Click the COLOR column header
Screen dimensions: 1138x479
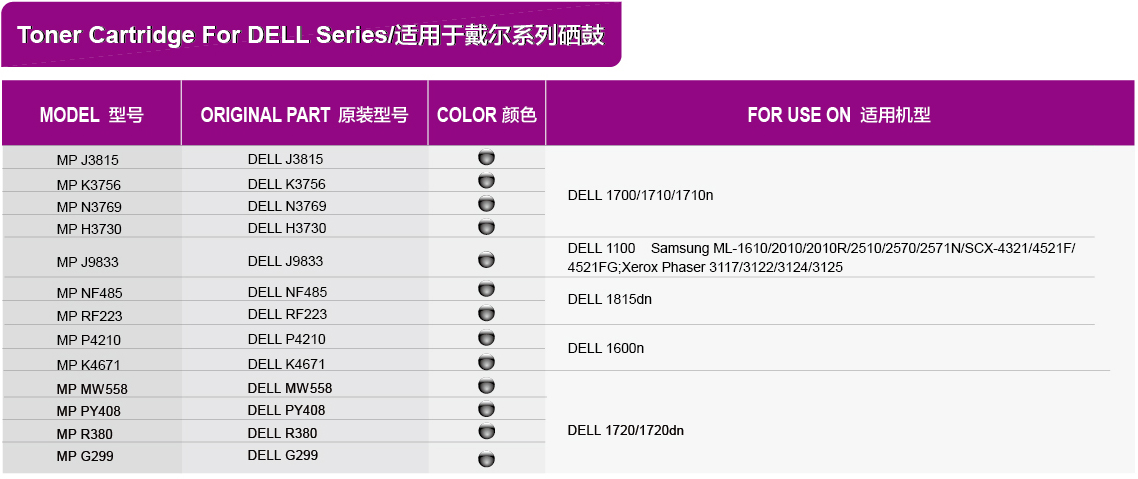[x=487, y=115]
